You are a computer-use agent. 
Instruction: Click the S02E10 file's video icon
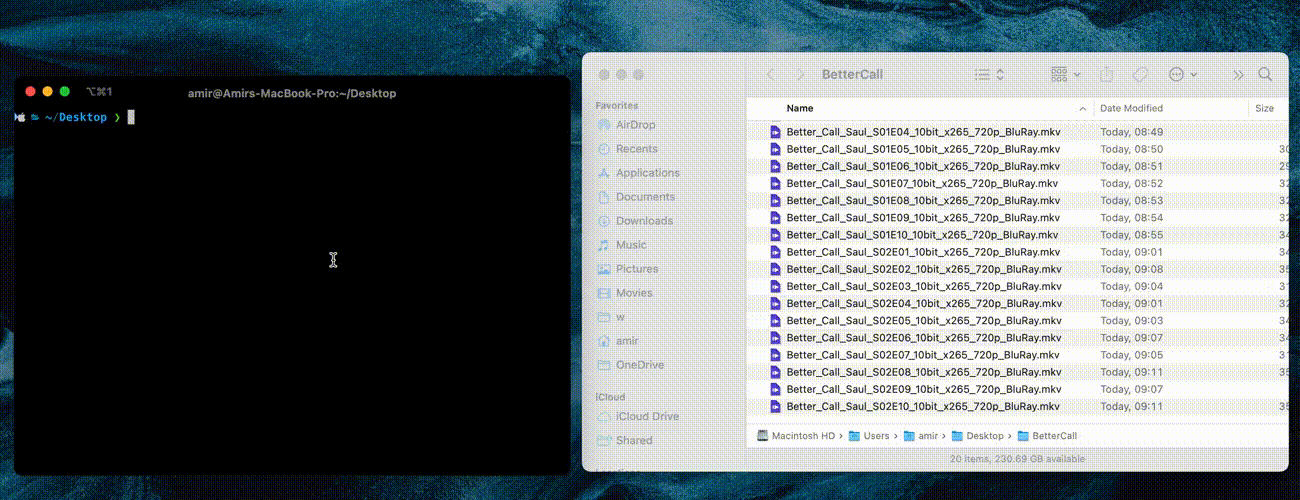coord(774,406)
